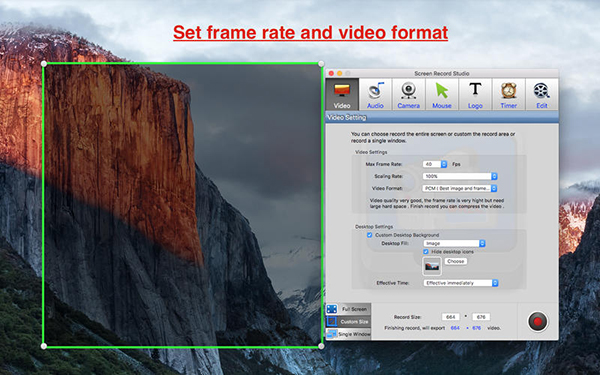The image size is (600, 375).
Task: Click the Choose background image button
Action: tap(456, 261)
